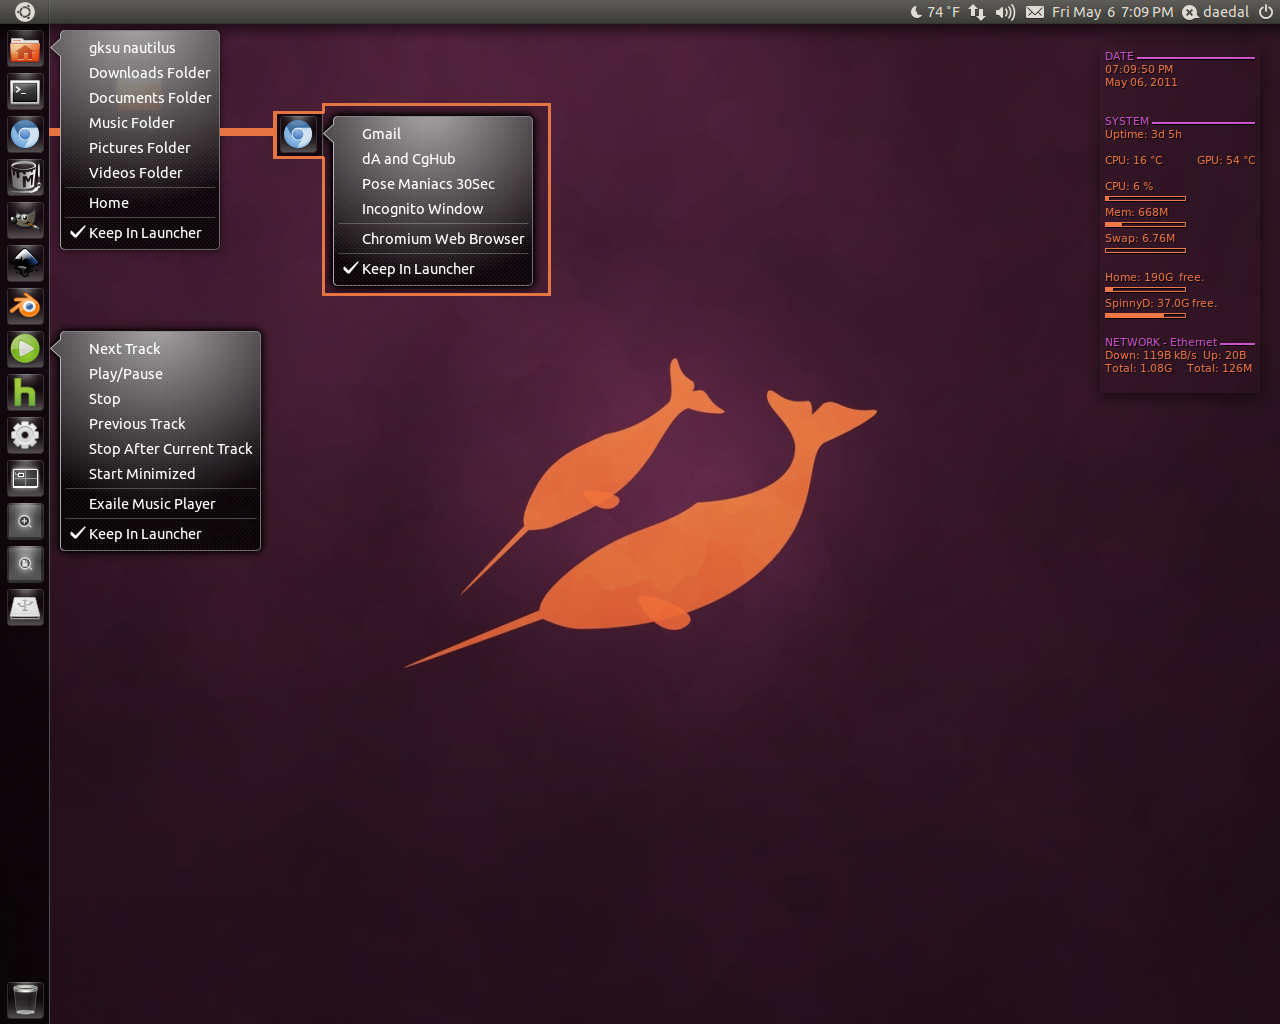
Task: Launch the MyPaint paint bucket icon
Action: click(25, 178)
